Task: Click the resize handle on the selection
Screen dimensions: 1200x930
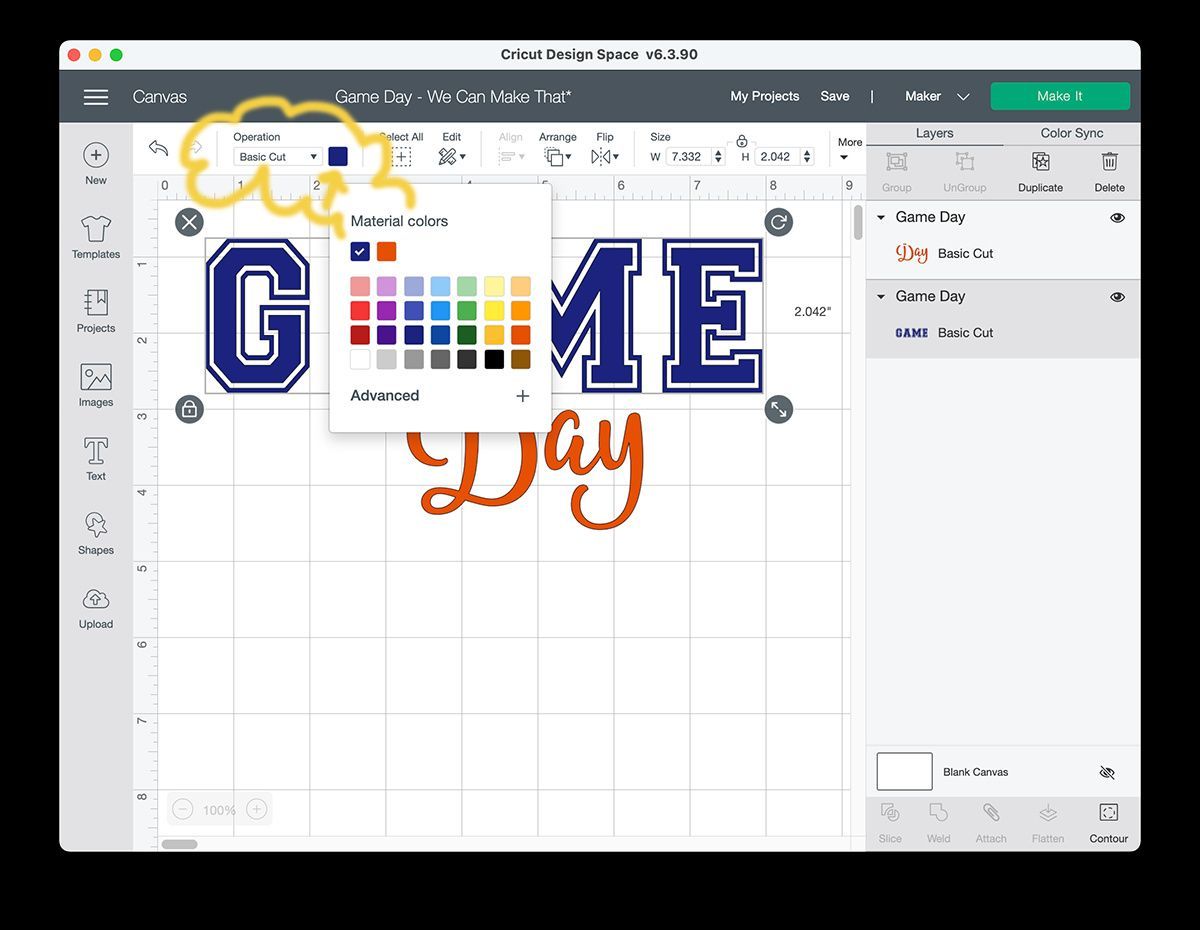Action: pos(778,409)
